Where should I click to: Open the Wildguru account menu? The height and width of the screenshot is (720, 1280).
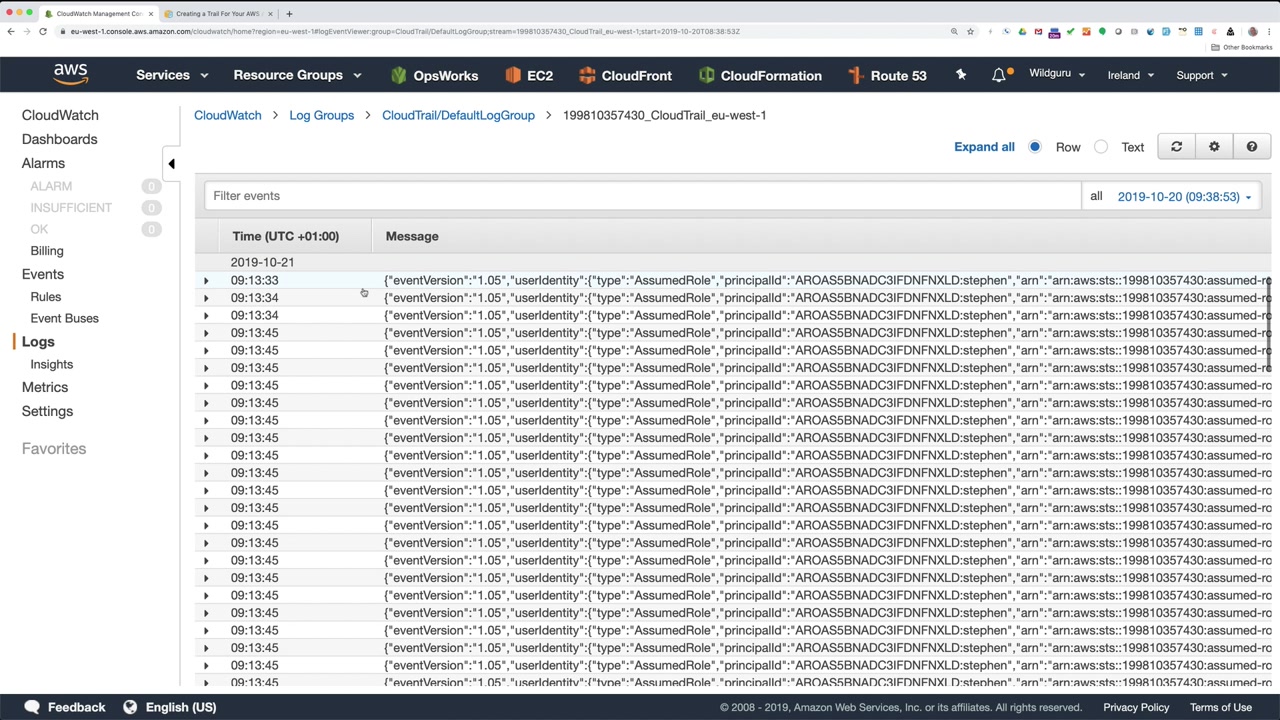1056,75
